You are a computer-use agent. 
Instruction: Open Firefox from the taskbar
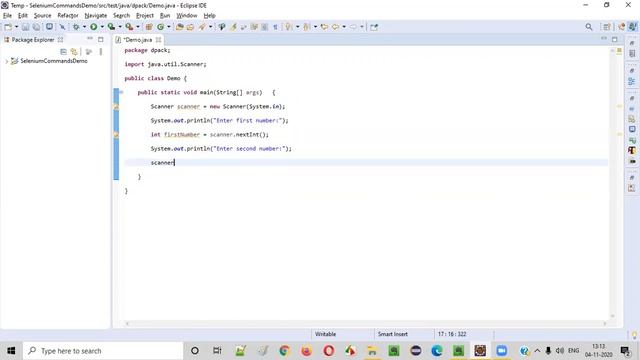pyautogui.click(x=306, y=351)
